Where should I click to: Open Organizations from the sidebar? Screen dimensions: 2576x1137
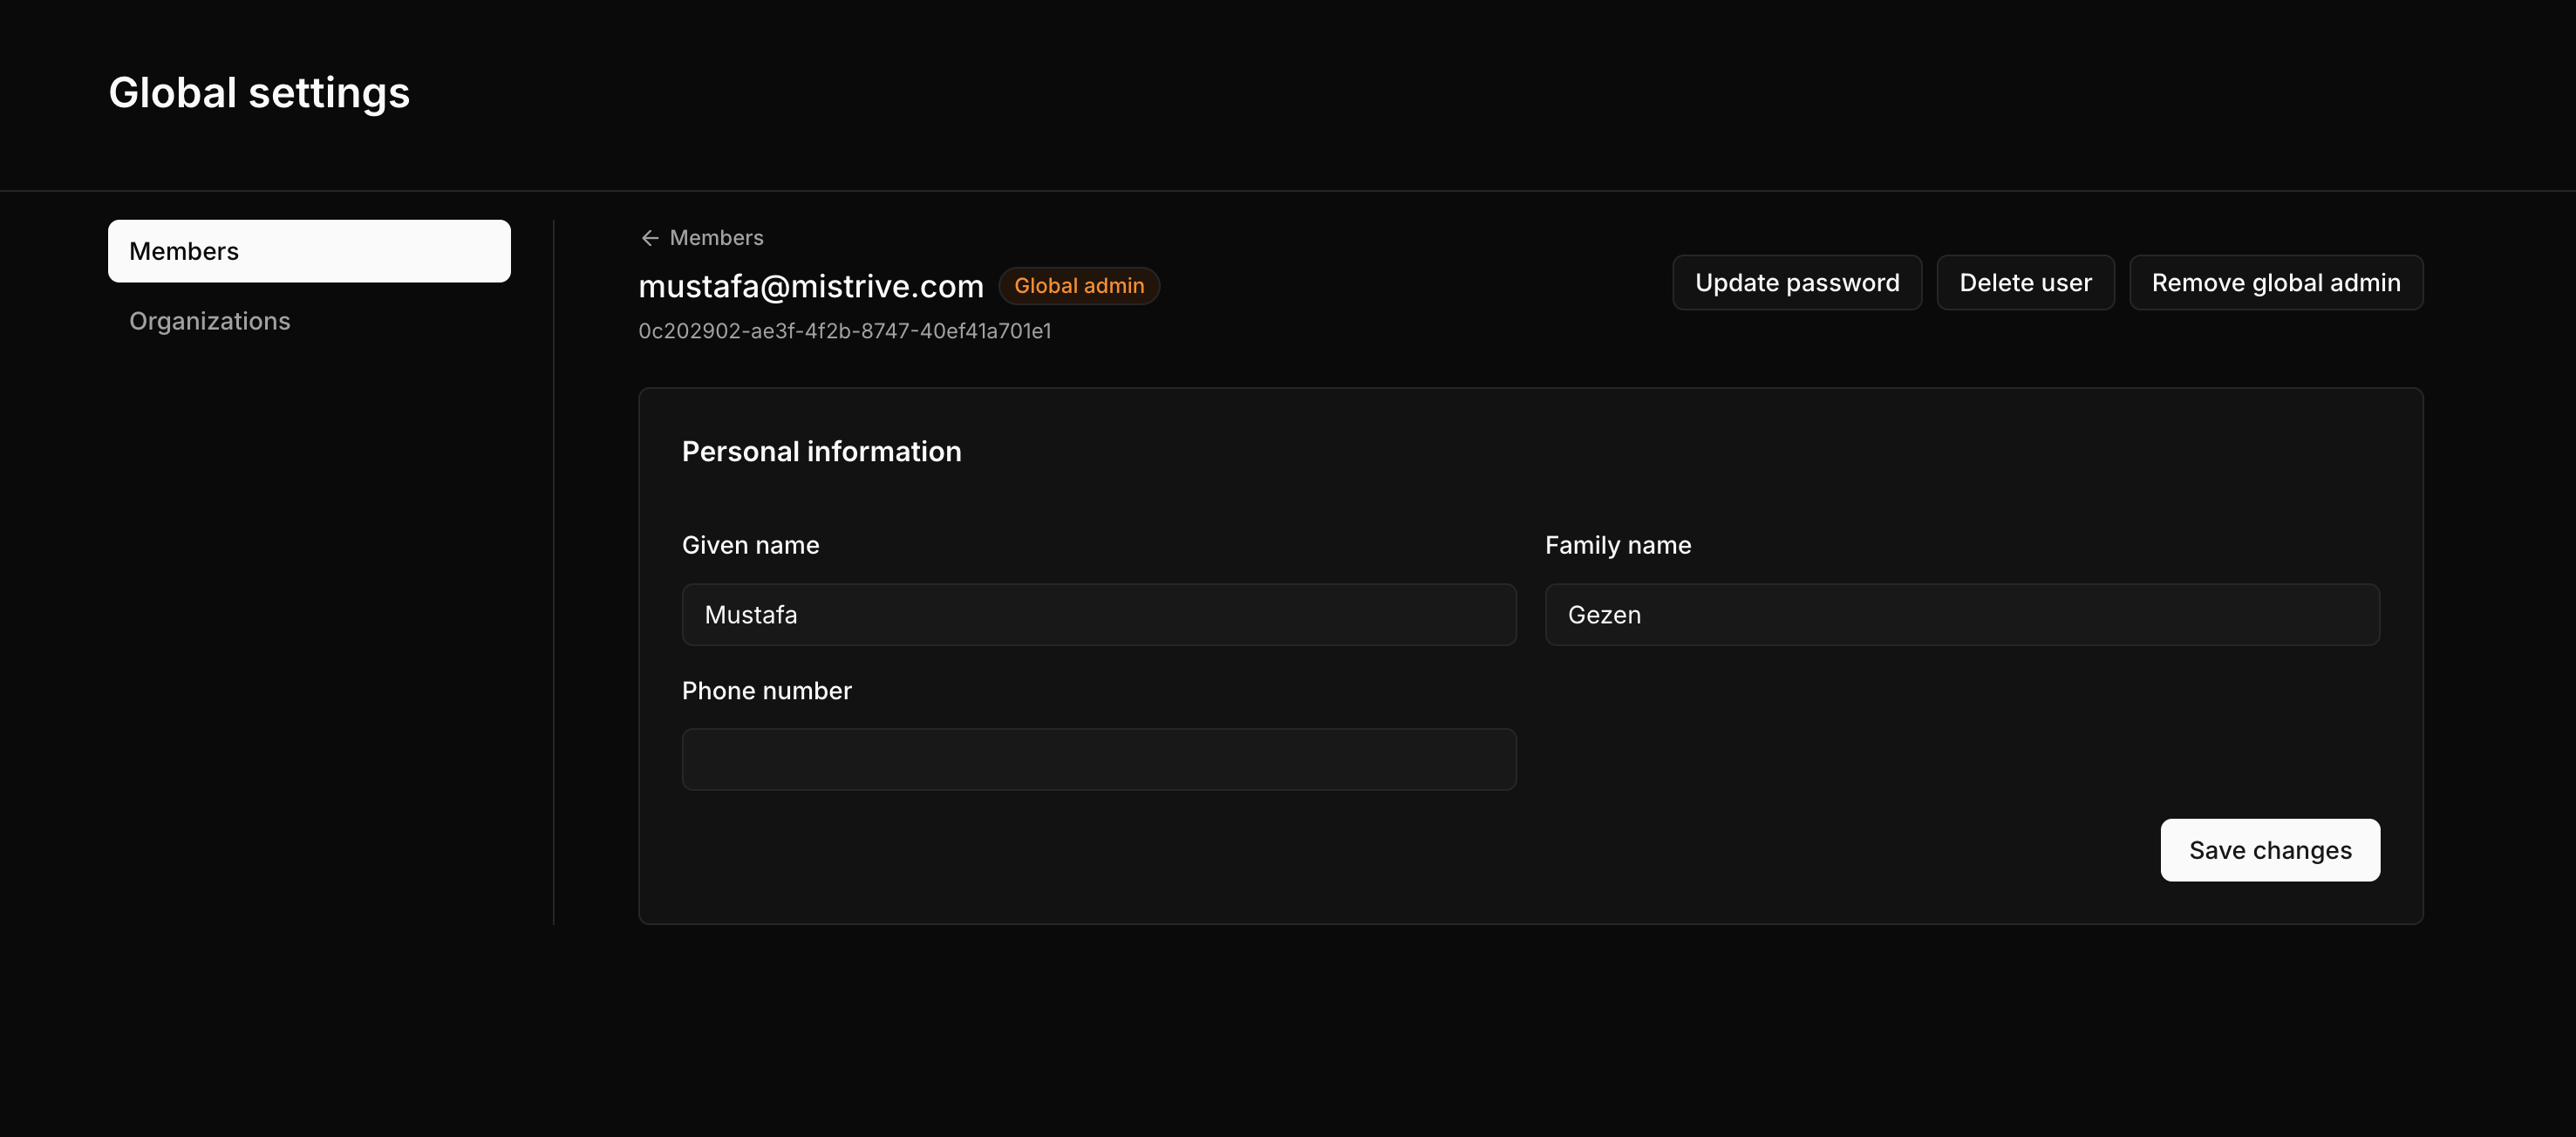(209, 320)
